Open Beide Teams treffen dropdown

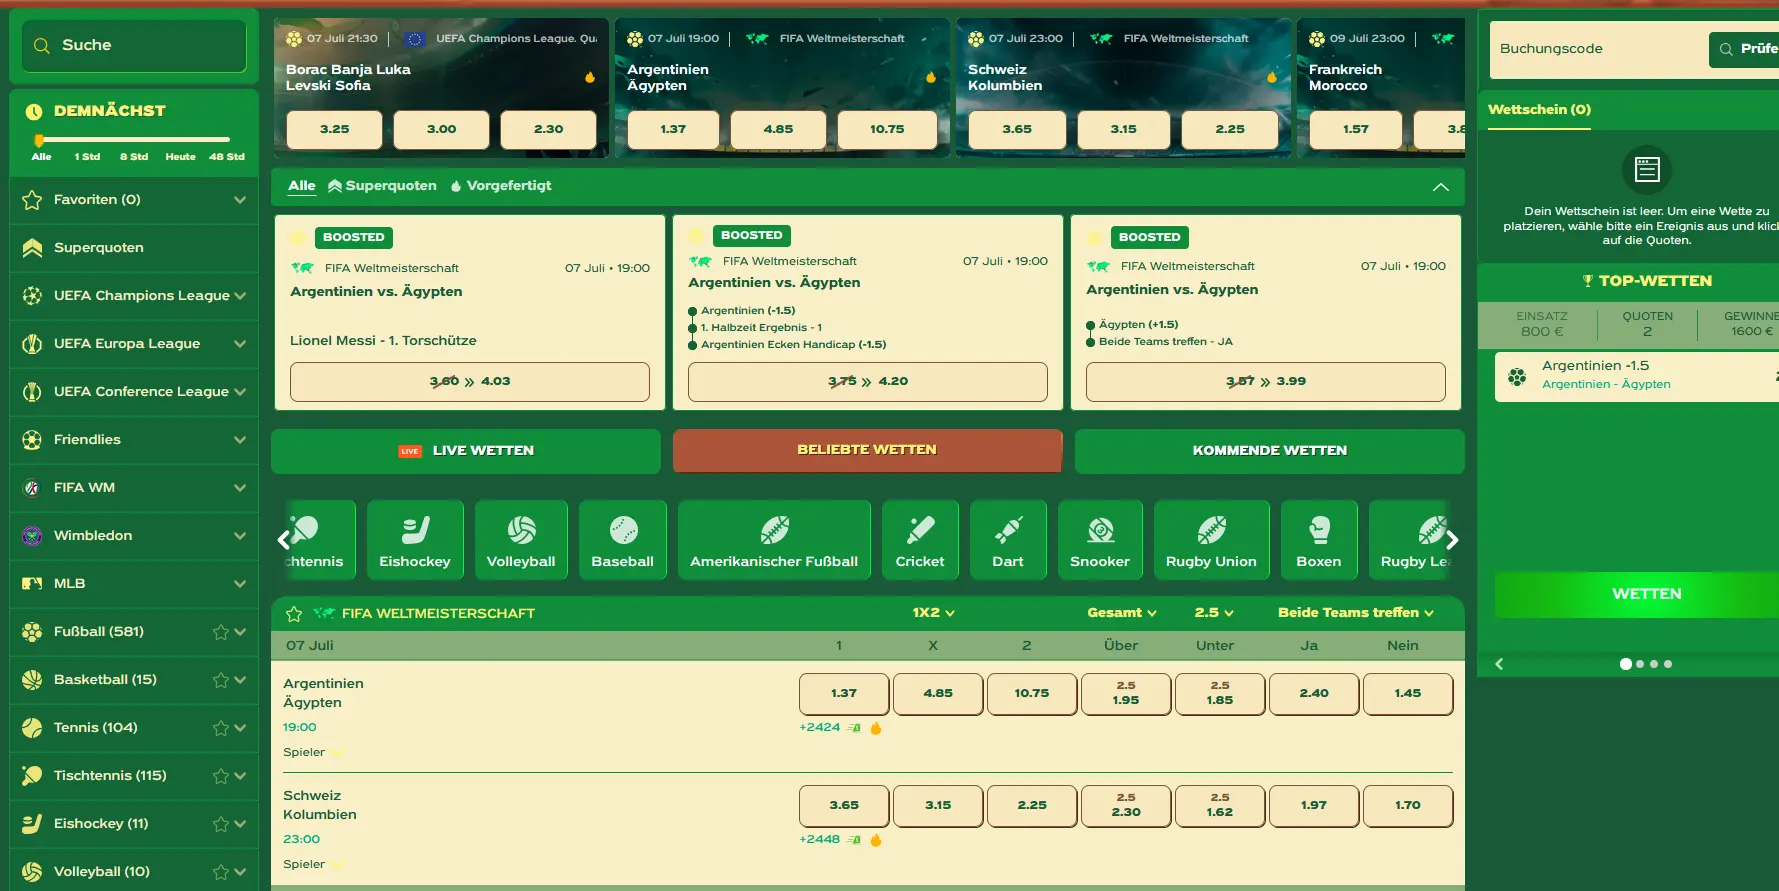[1356, 613]
